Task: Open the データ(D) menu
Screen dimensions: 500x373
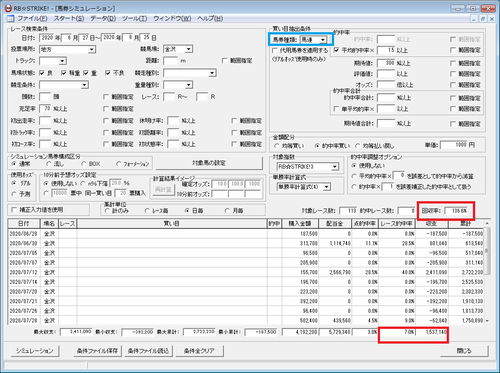Action: (103, 19)
